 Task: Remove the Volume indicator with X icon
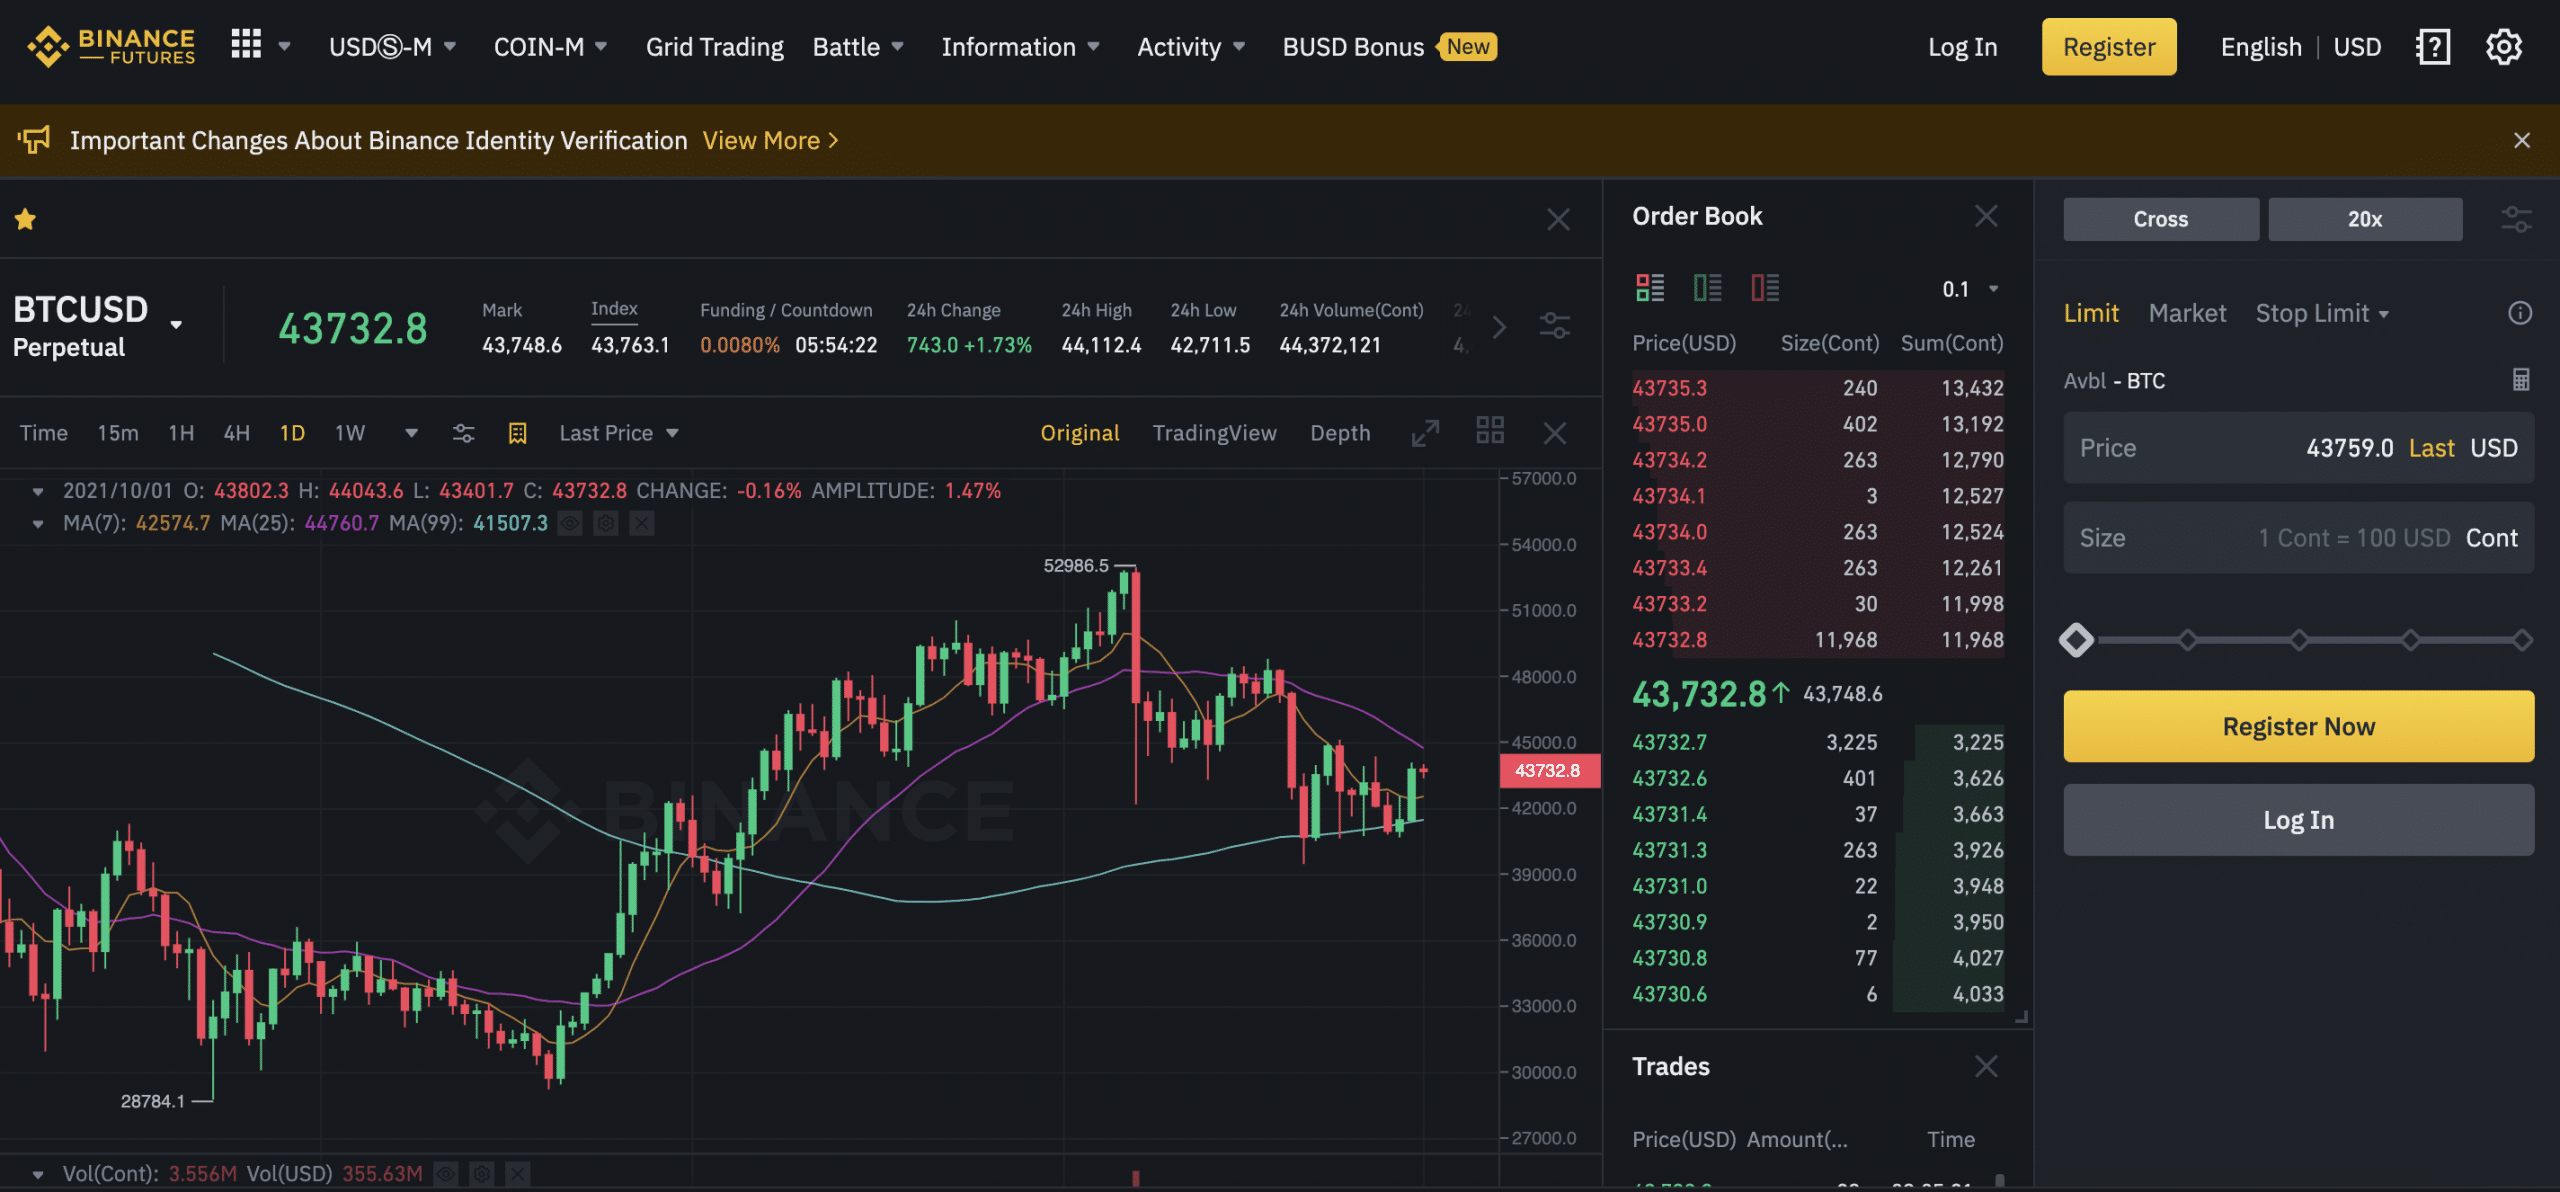coord(517,1173)
